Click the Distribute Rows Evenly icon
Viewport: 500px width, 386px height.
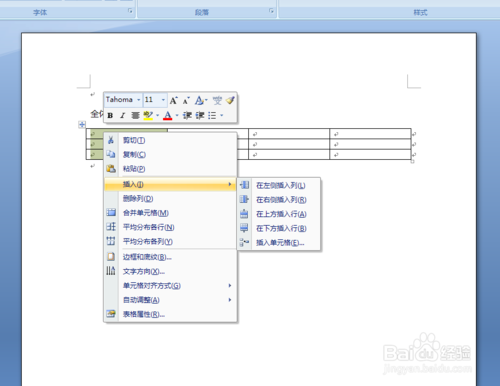(x=111, y=227)
